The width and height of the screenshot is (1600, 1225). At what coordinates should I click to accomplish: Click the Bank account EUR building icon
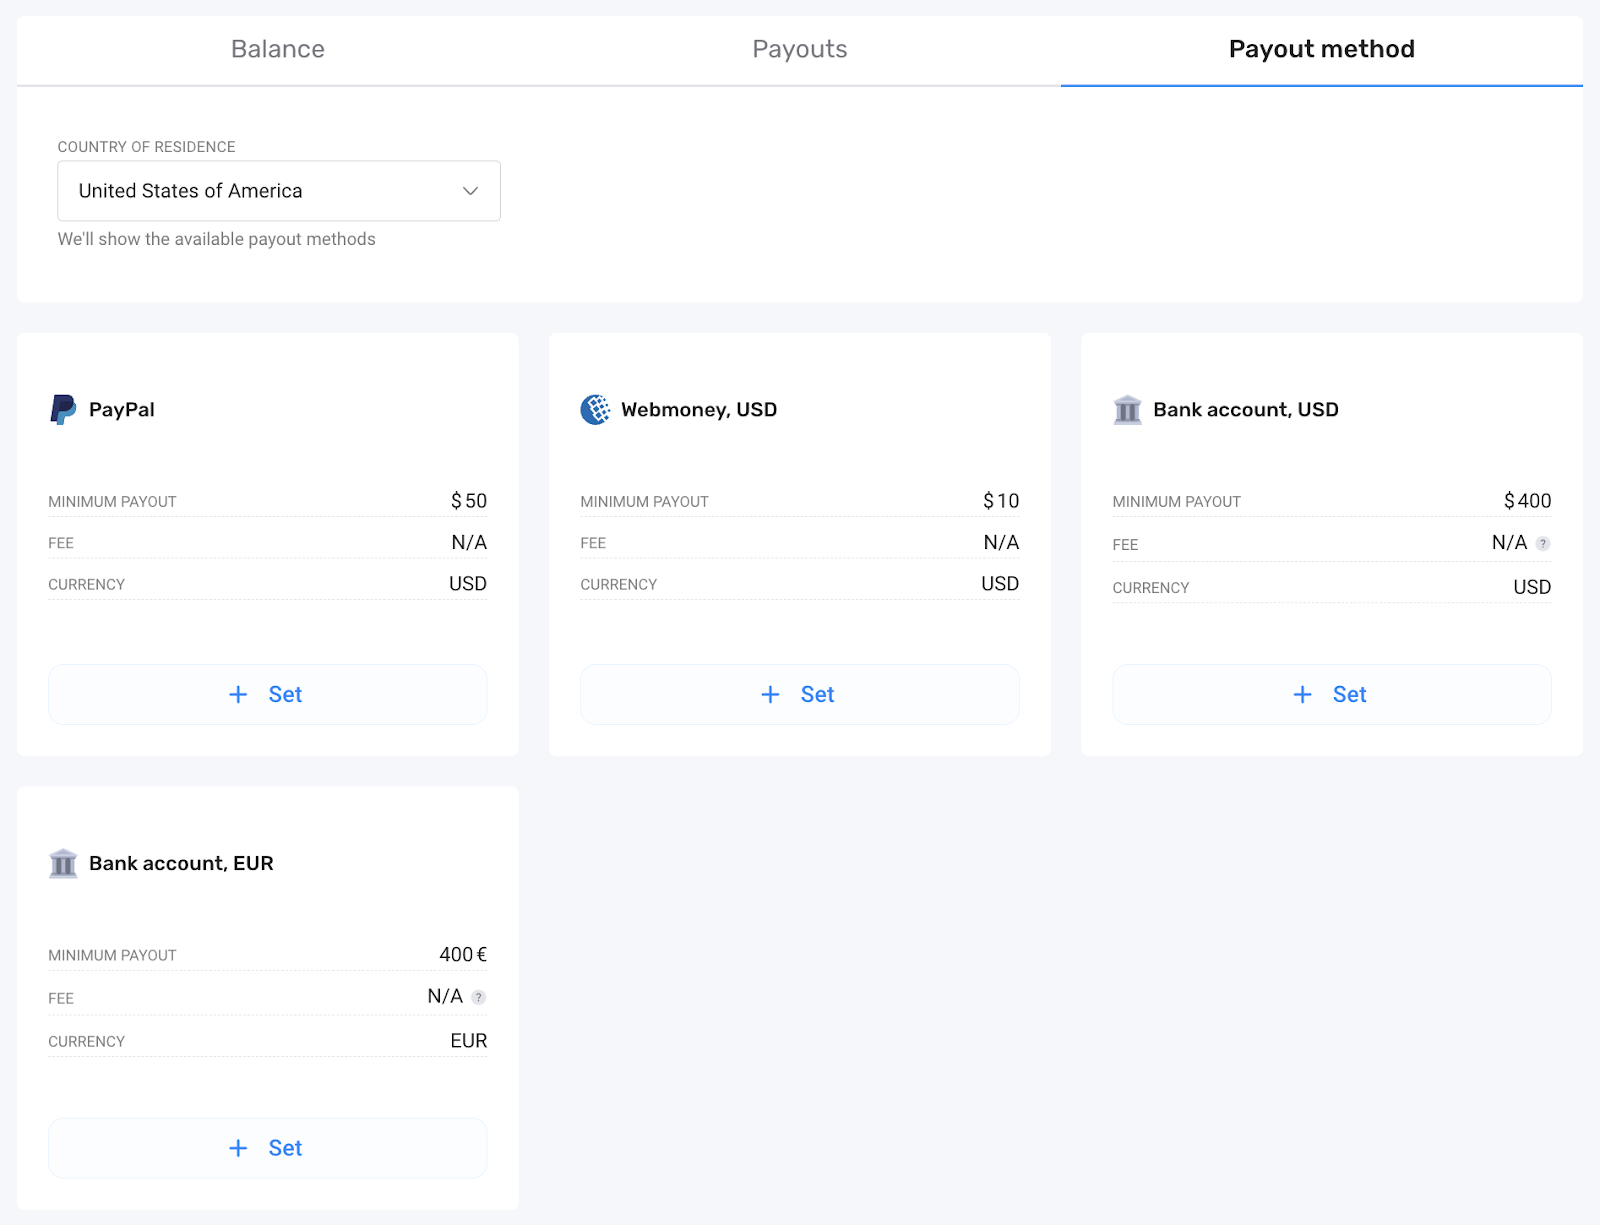coord(63,863)
